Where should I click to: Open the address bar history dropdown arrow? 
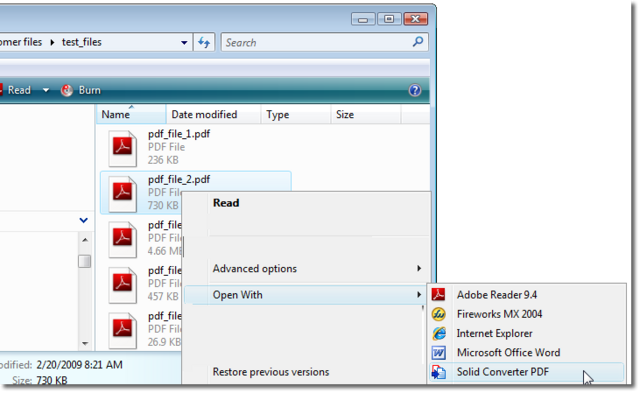coord(184,42)
